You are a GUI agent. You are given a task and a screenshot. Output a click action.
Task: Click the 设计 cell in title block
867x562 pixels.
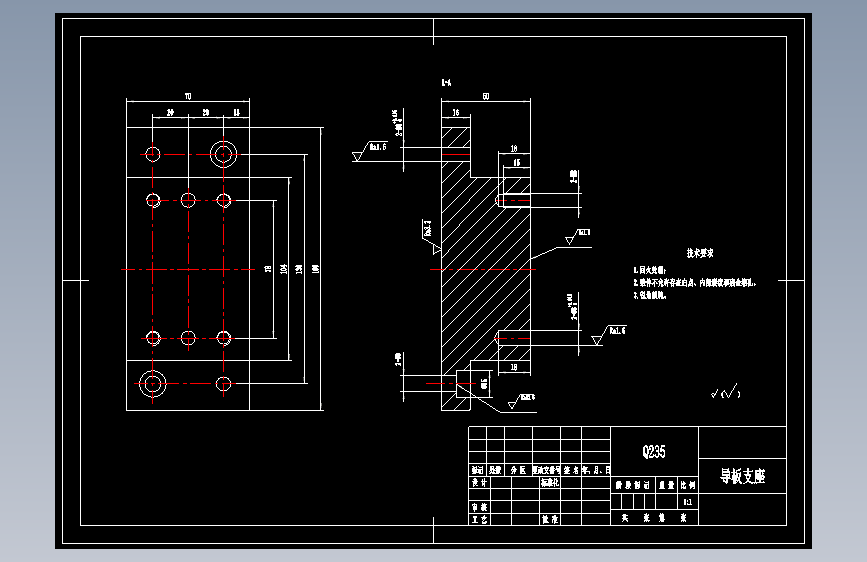[479, 482]
